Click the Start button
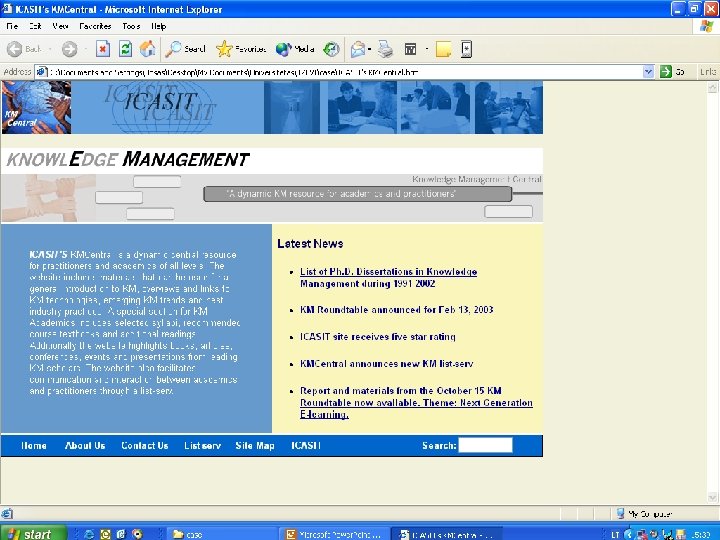This screenshot has width=720, height=540. pos(33,533)
